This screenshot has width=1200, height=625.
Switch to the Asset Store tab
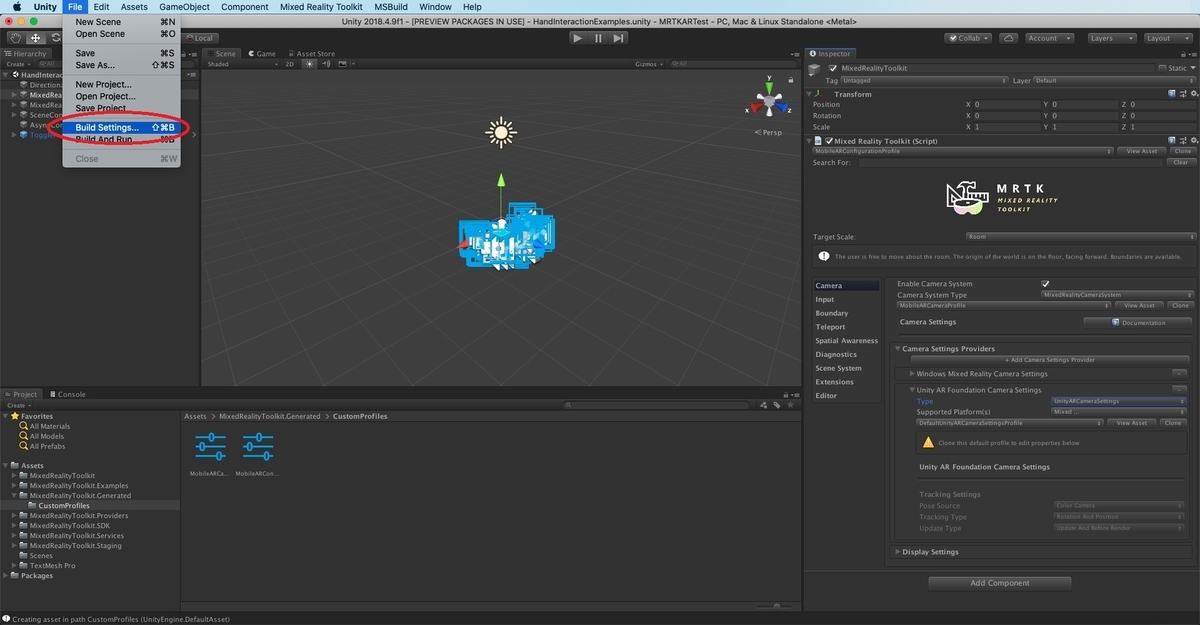pyautogui.click(x=311, y=54)
